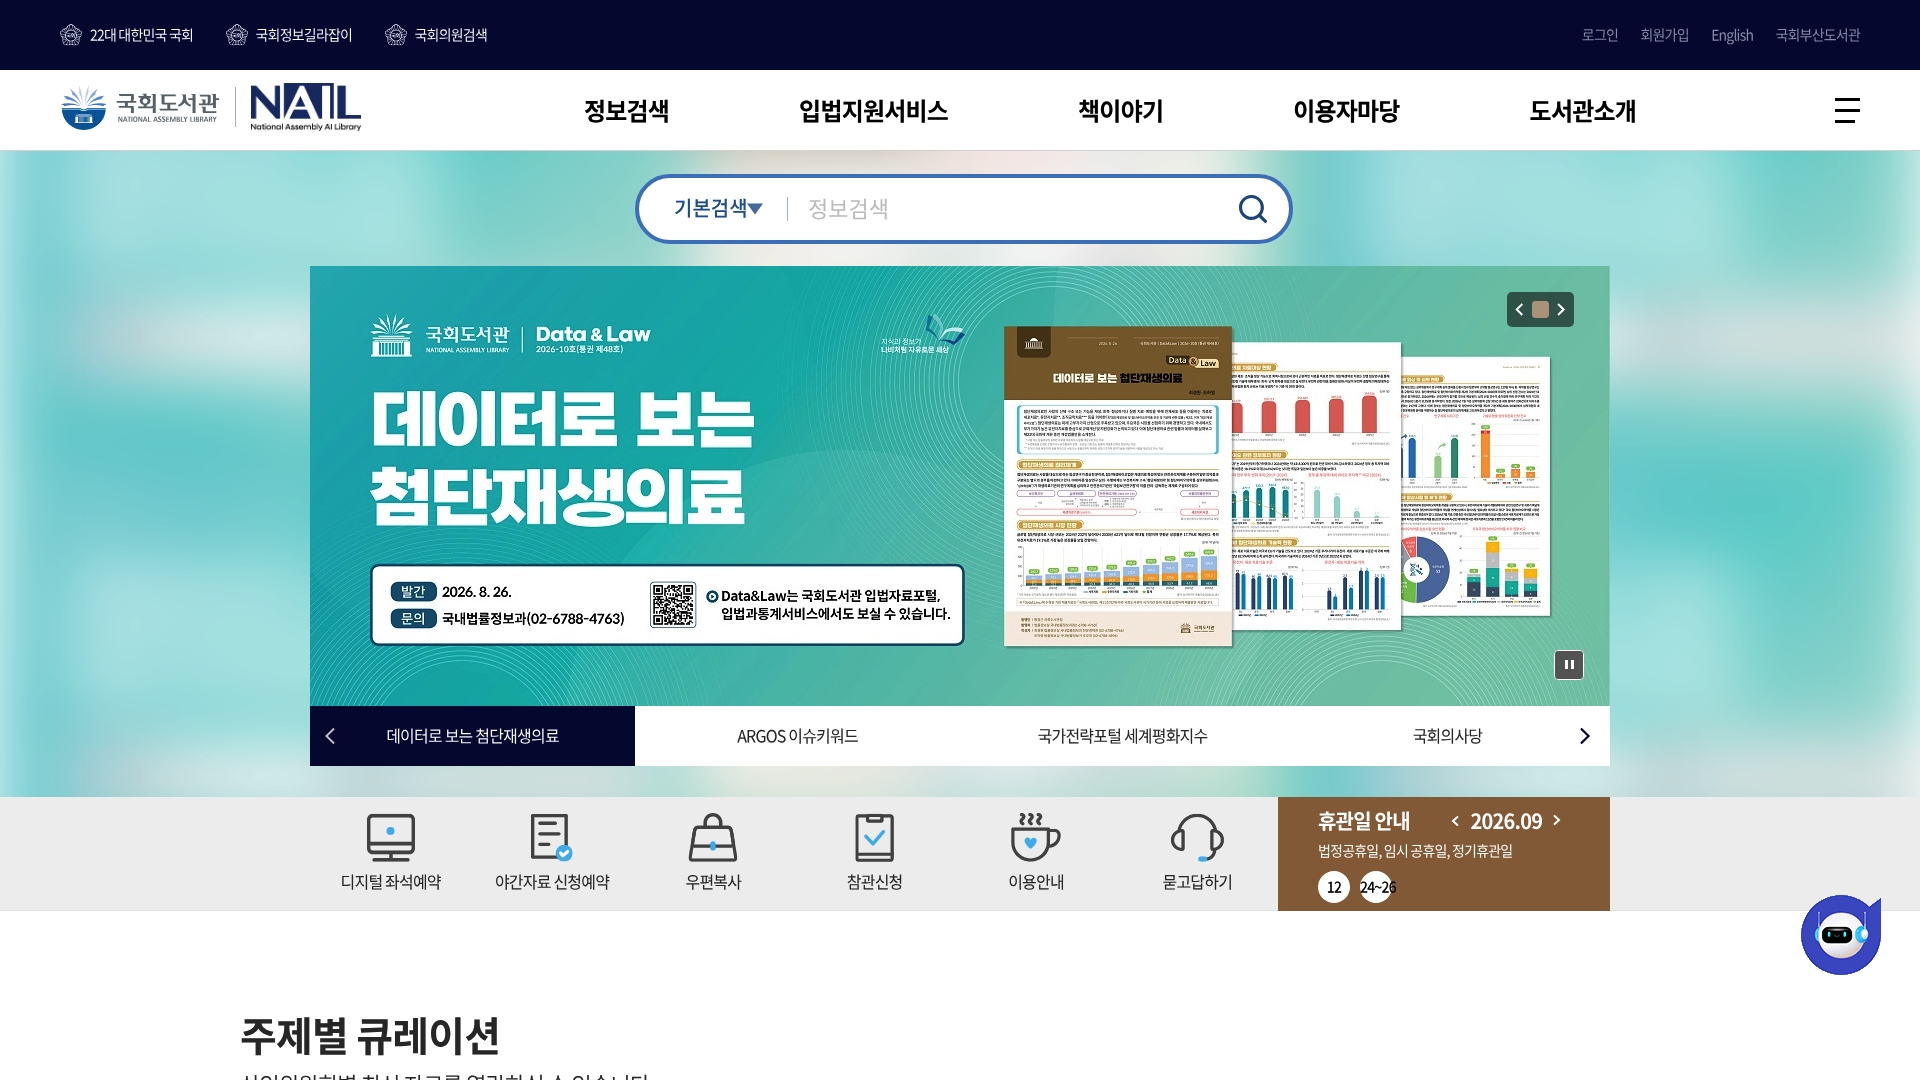Select the ARGOS 이슈키워드 tab

pos(797,736)
